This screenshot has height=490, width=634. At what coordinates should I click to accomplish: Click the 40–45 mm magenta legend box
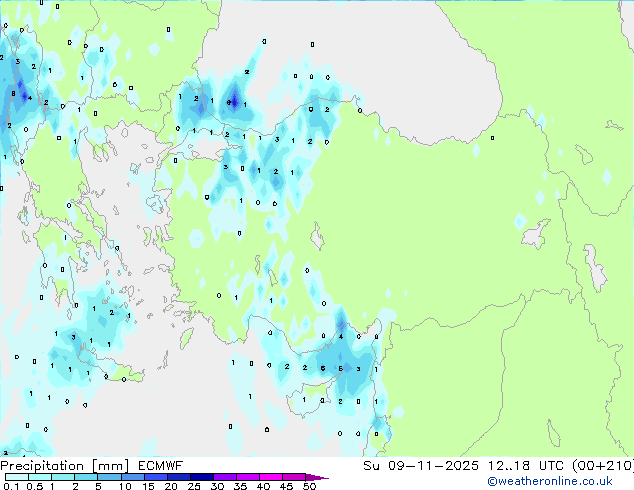click(x=271, y=477)
